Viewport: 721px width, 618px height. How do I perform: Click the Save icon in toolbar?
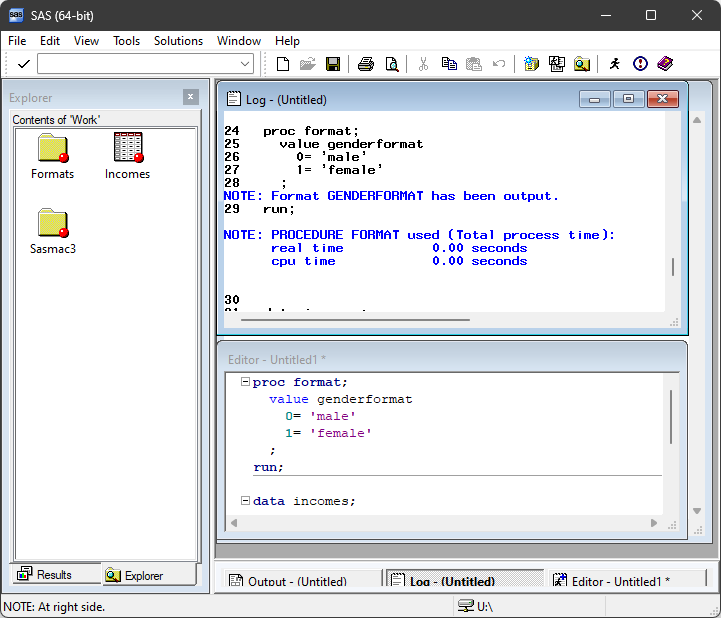point(333,64)
